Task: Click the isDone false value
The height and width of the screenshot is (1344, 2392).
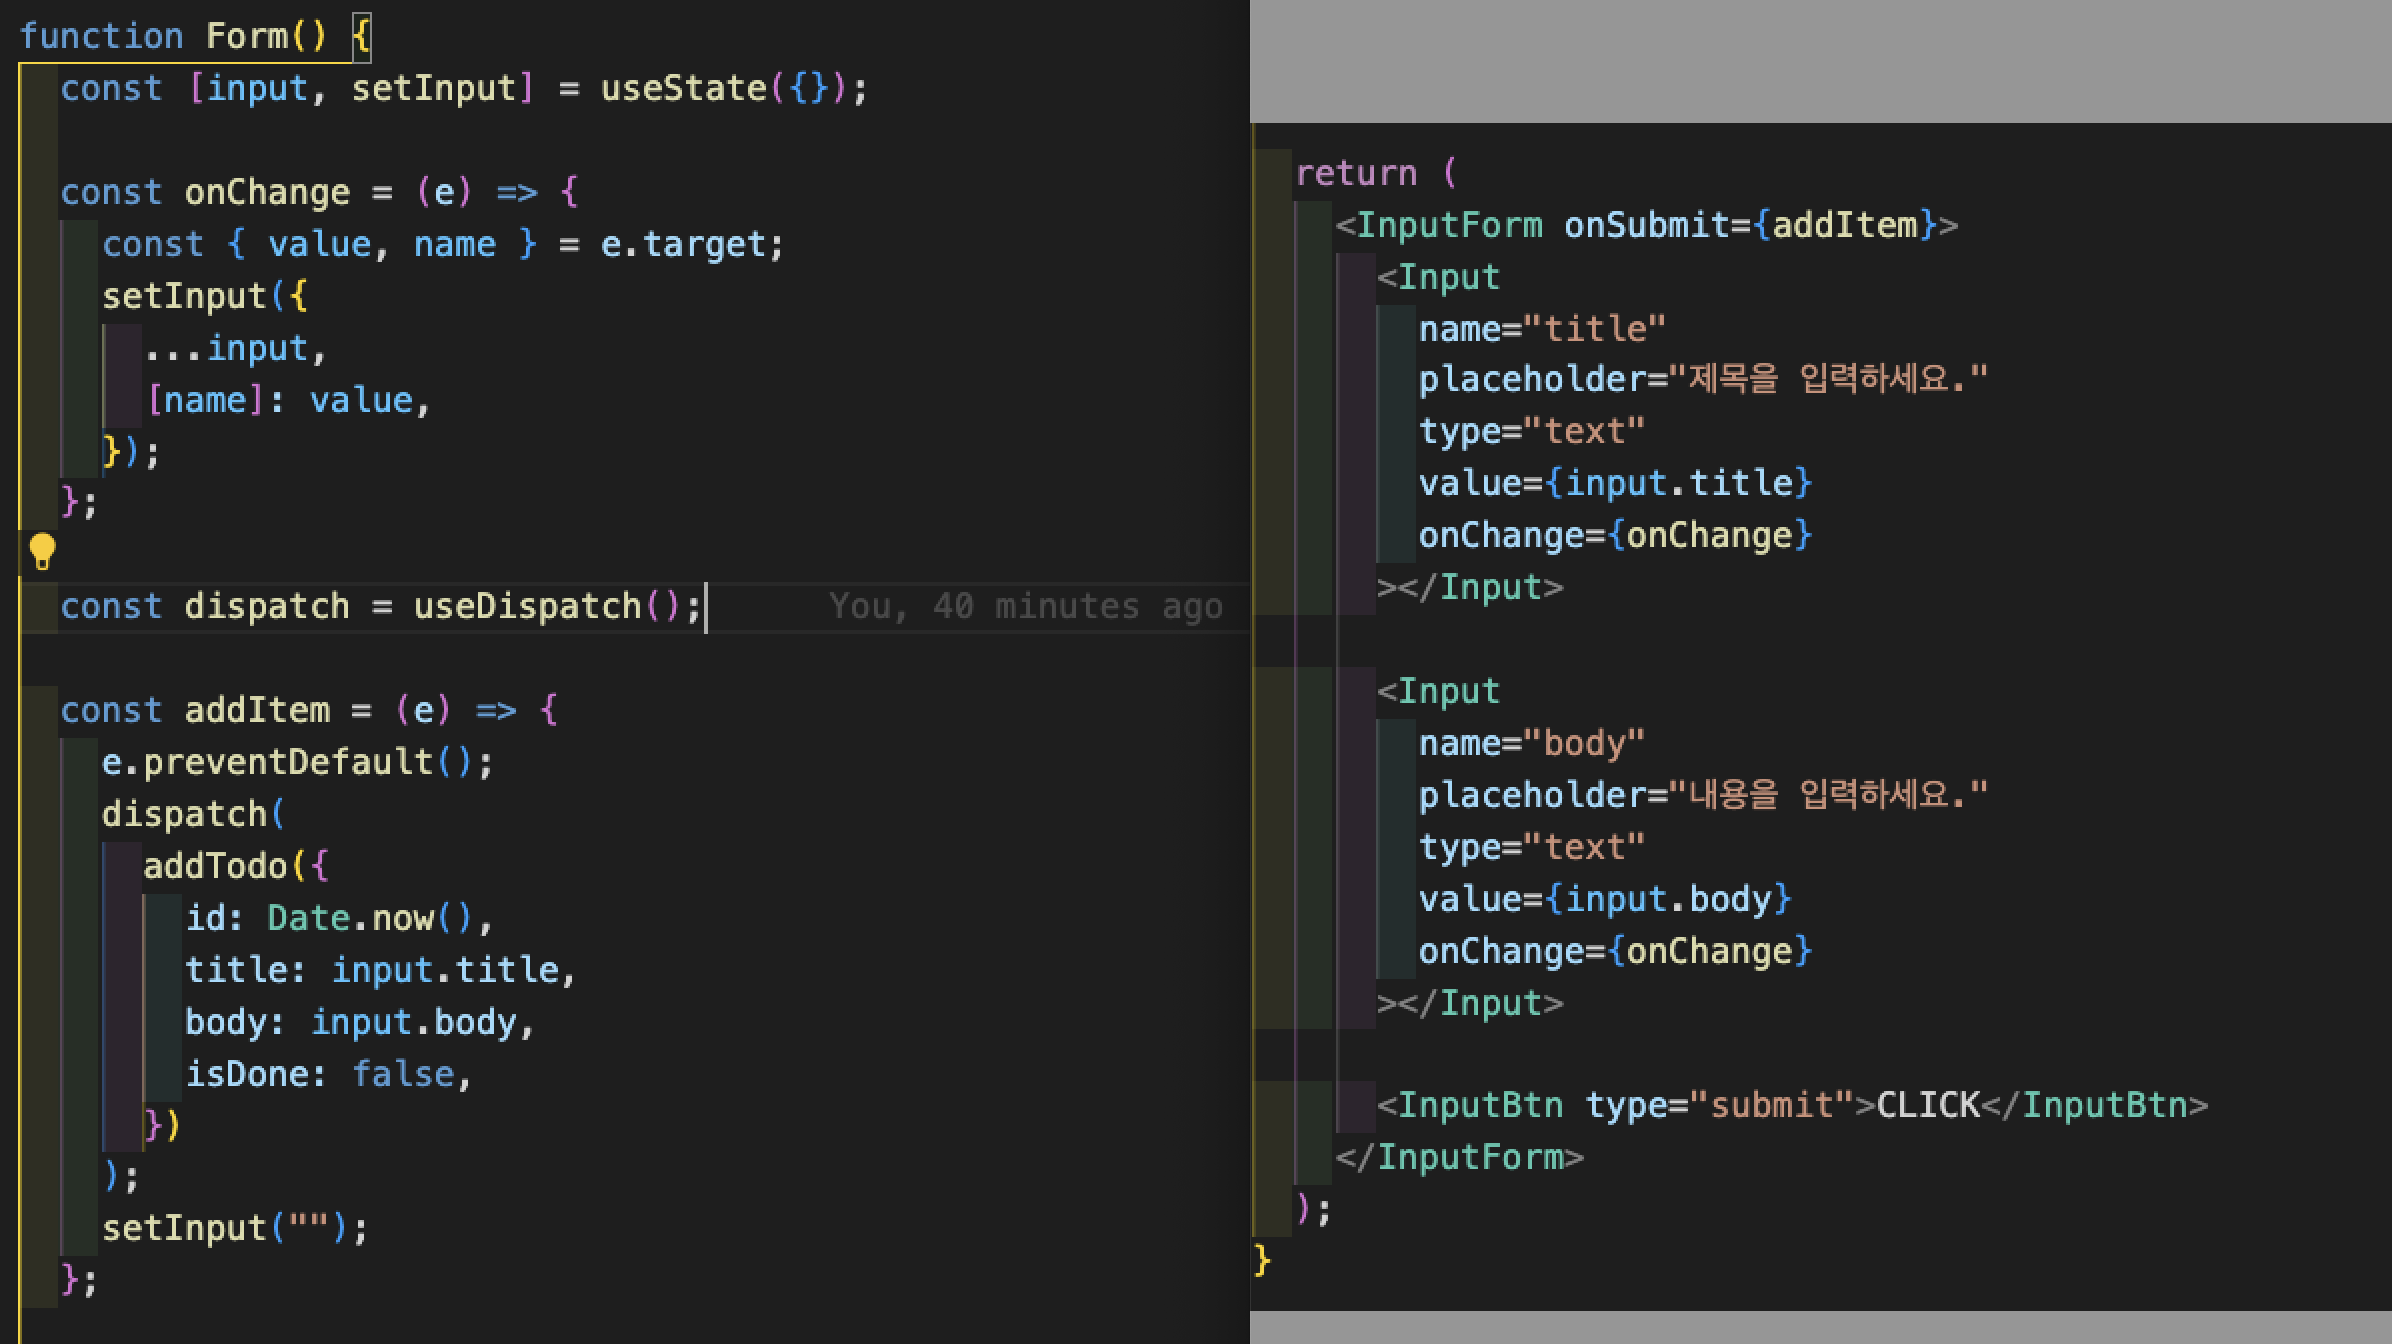Action: point(402,1074)
